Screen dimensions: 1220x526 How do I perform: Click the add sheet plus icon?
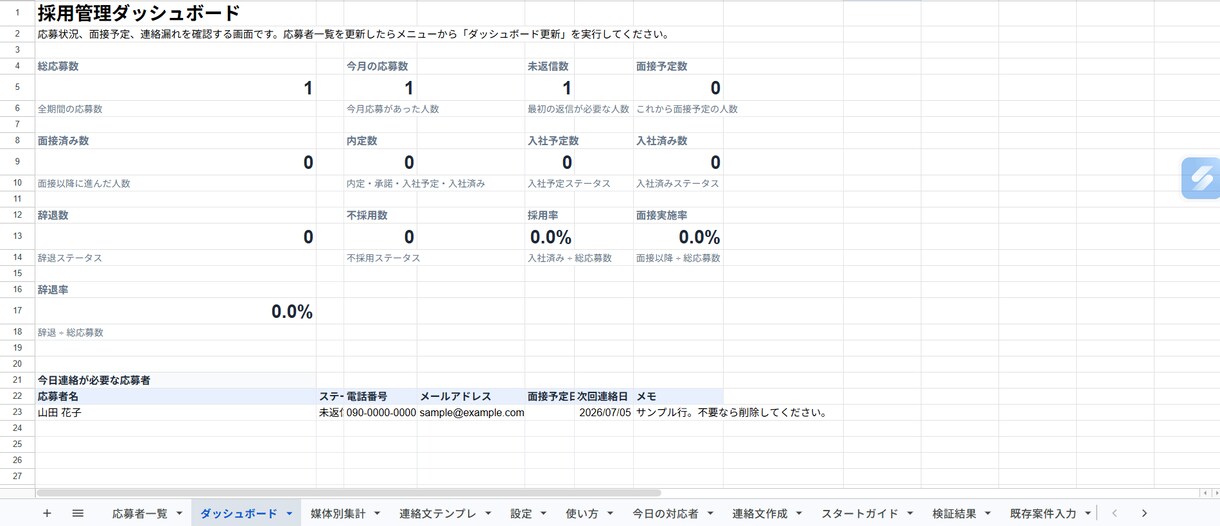47,513
